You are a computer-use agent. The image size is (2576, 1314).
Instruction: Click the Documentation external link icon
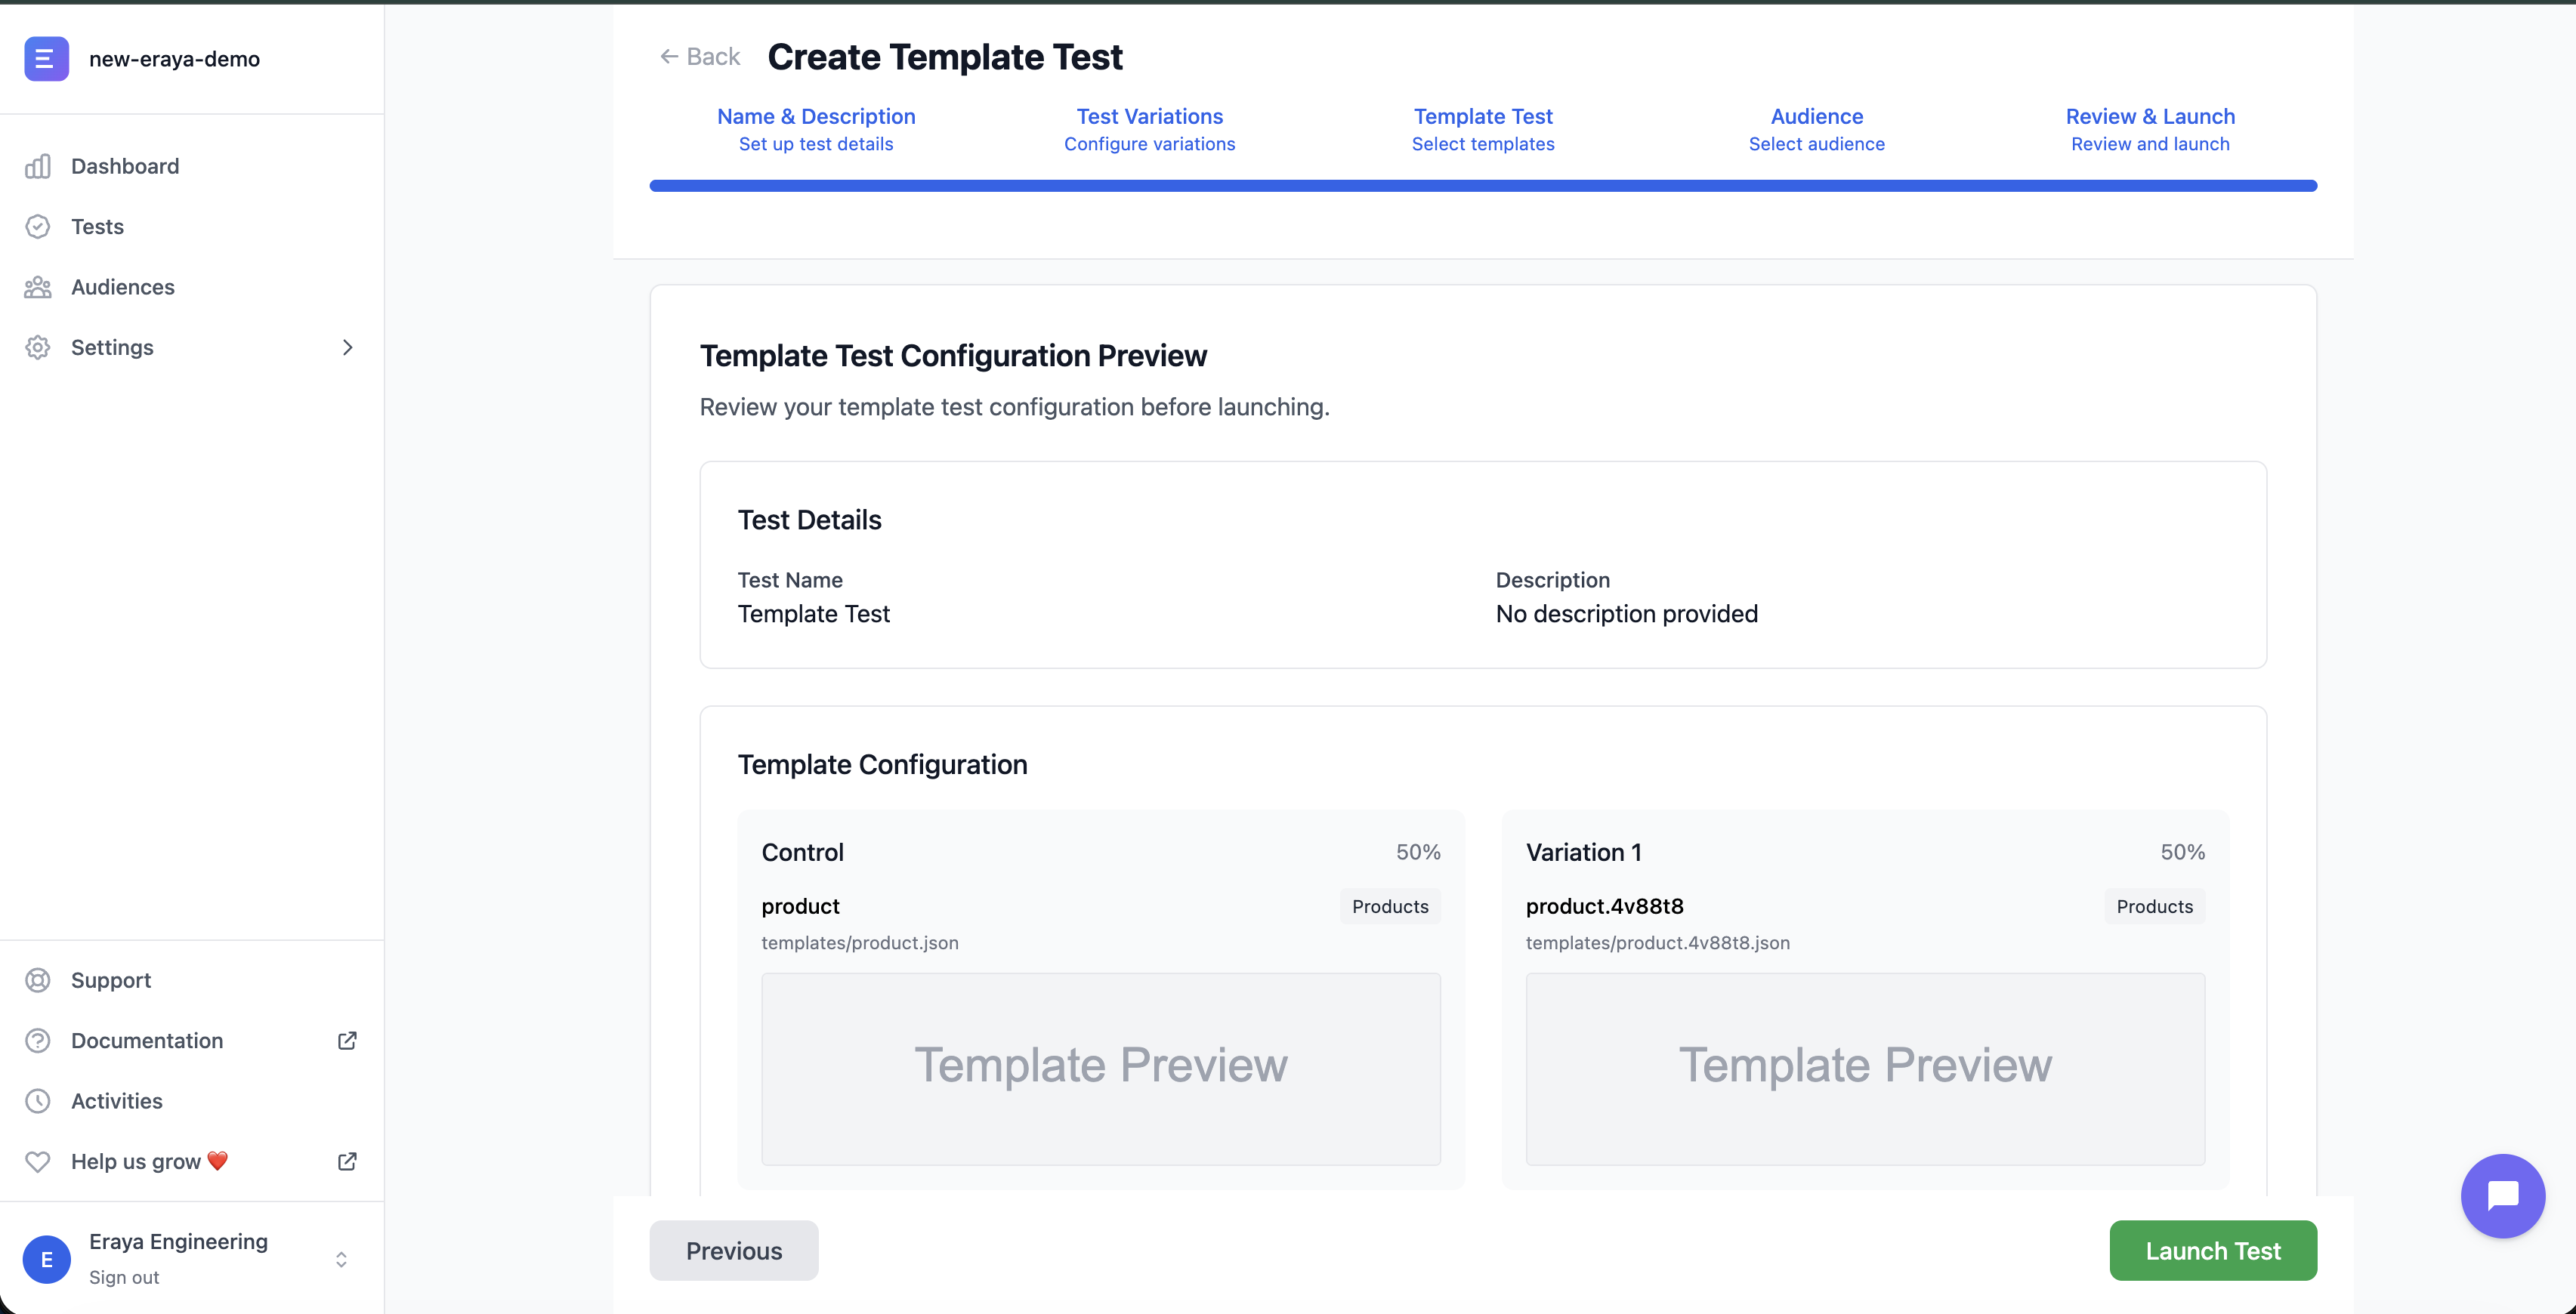click(x=347, y=1040)
